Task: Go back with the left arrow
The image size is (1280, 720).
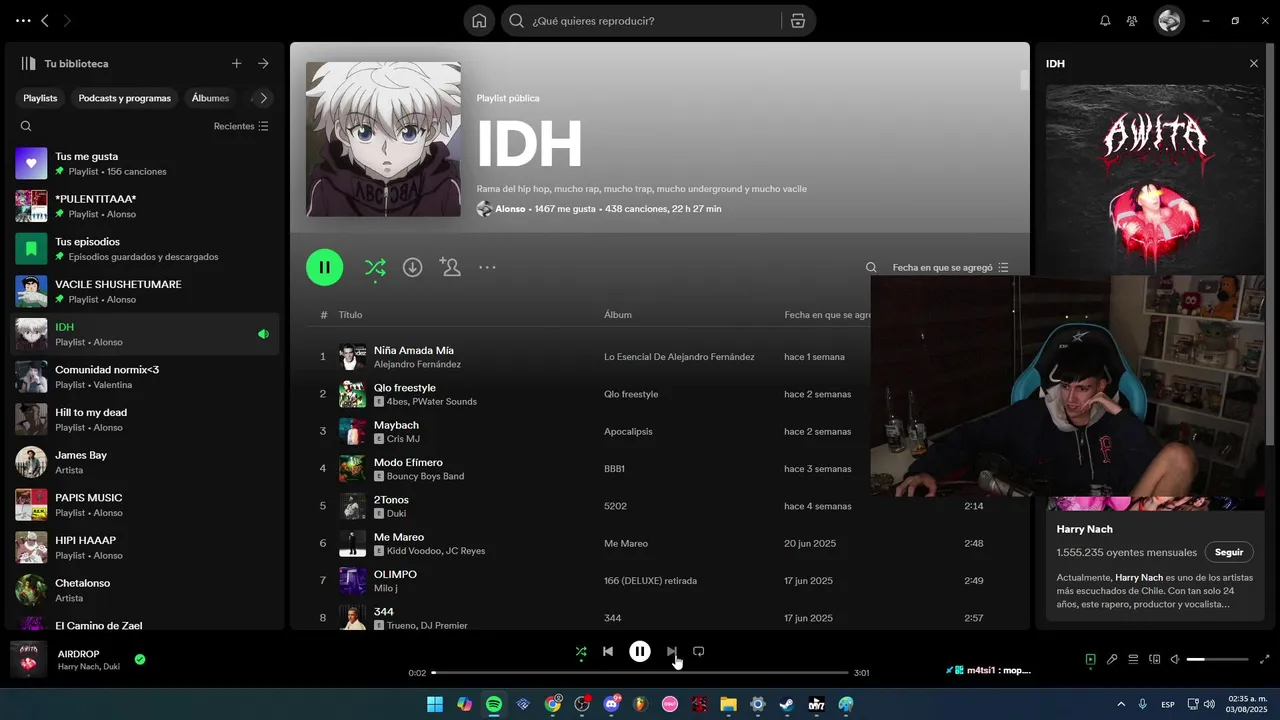Action: tap(45, 21)
